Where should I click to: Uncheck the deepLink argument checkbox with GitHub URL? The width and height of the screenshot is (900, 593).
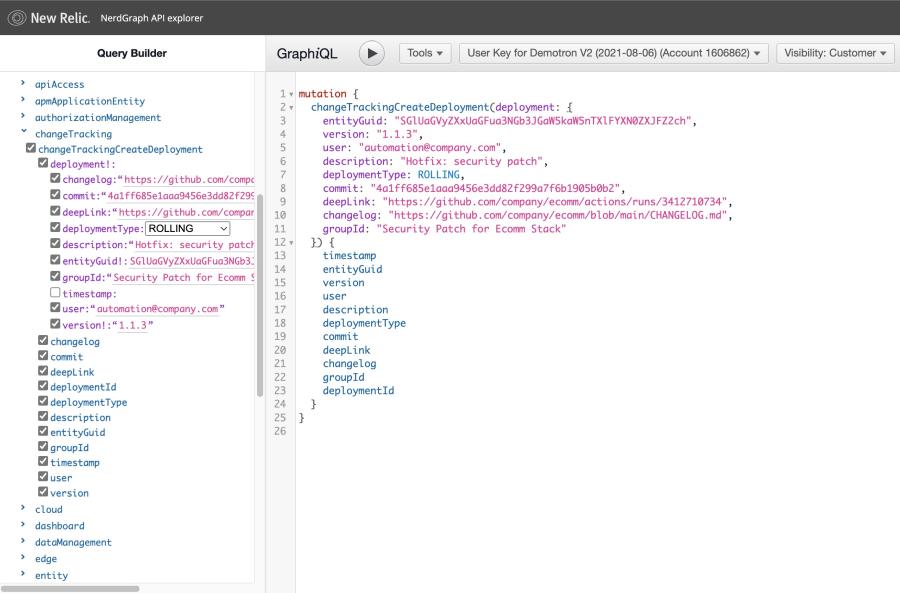coord(55,211)
